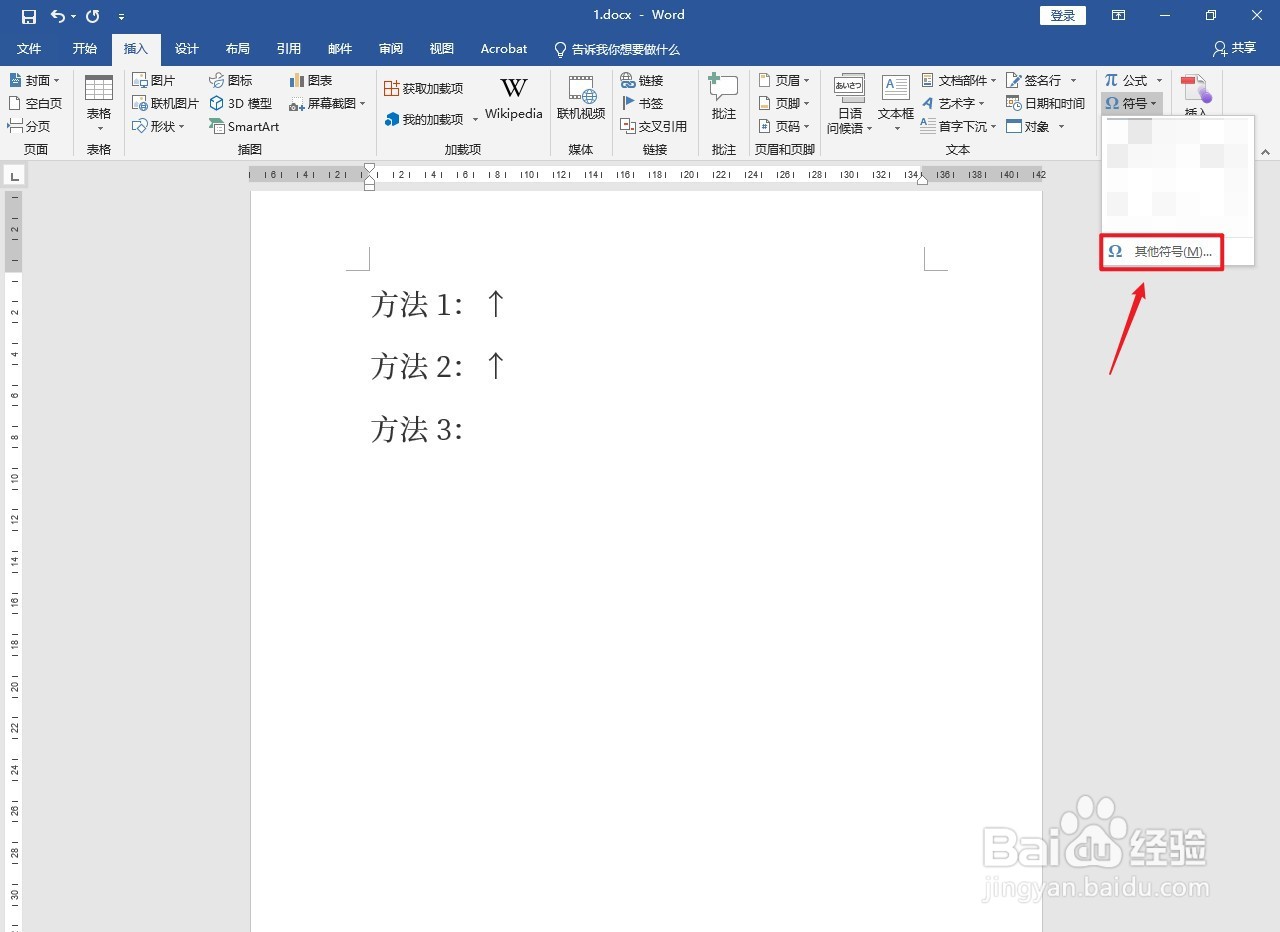The height and width of the screenshot is (932, 1280).
Task: Switch to the 设计 ribbon tab
Action: point(187,48)
